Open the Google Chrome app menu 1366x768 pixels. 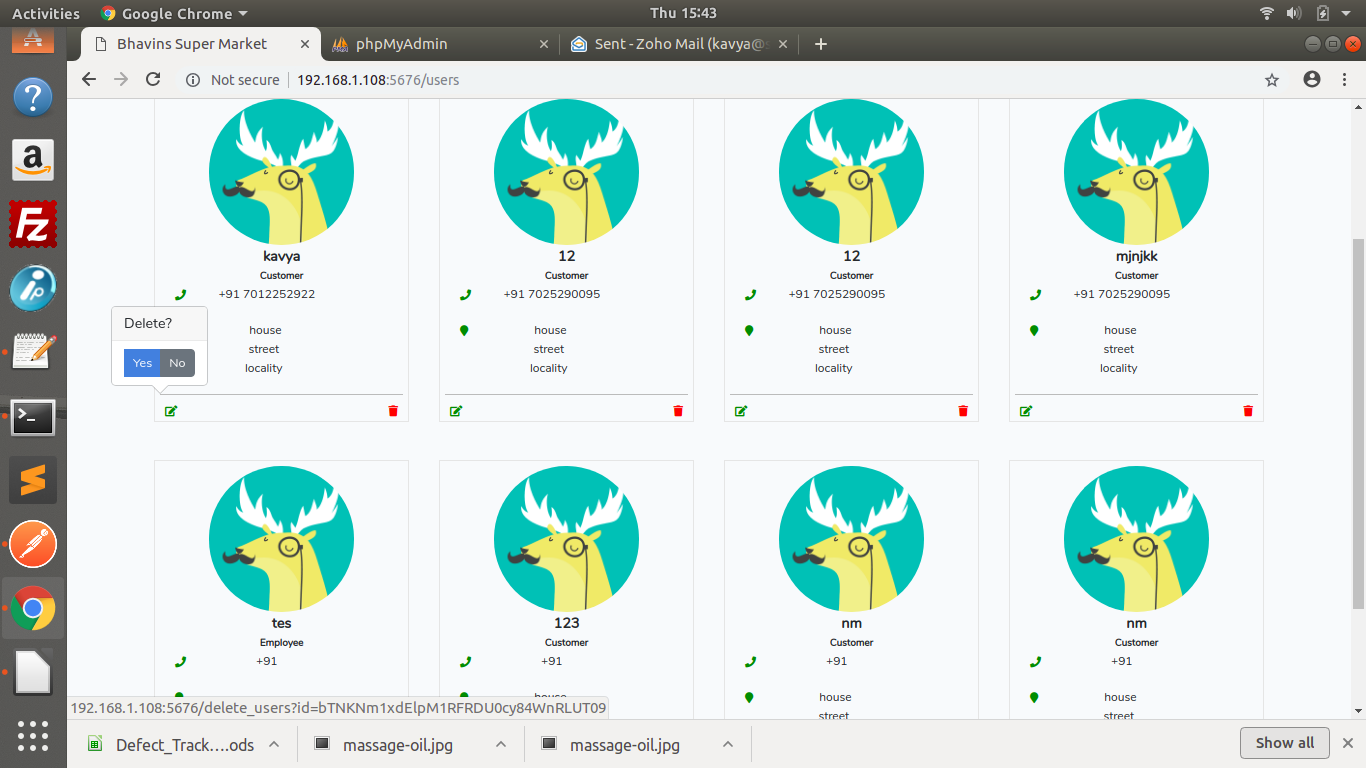pos(173,13)
